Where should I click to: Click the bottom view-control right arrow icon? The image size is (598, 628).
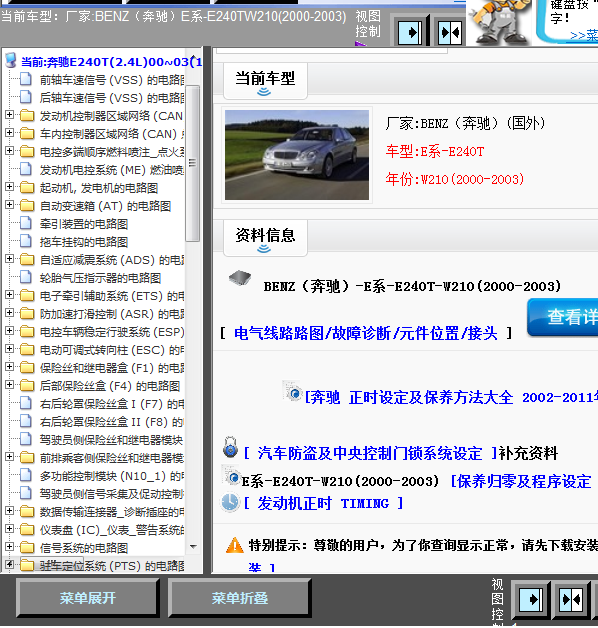[531, 600]
